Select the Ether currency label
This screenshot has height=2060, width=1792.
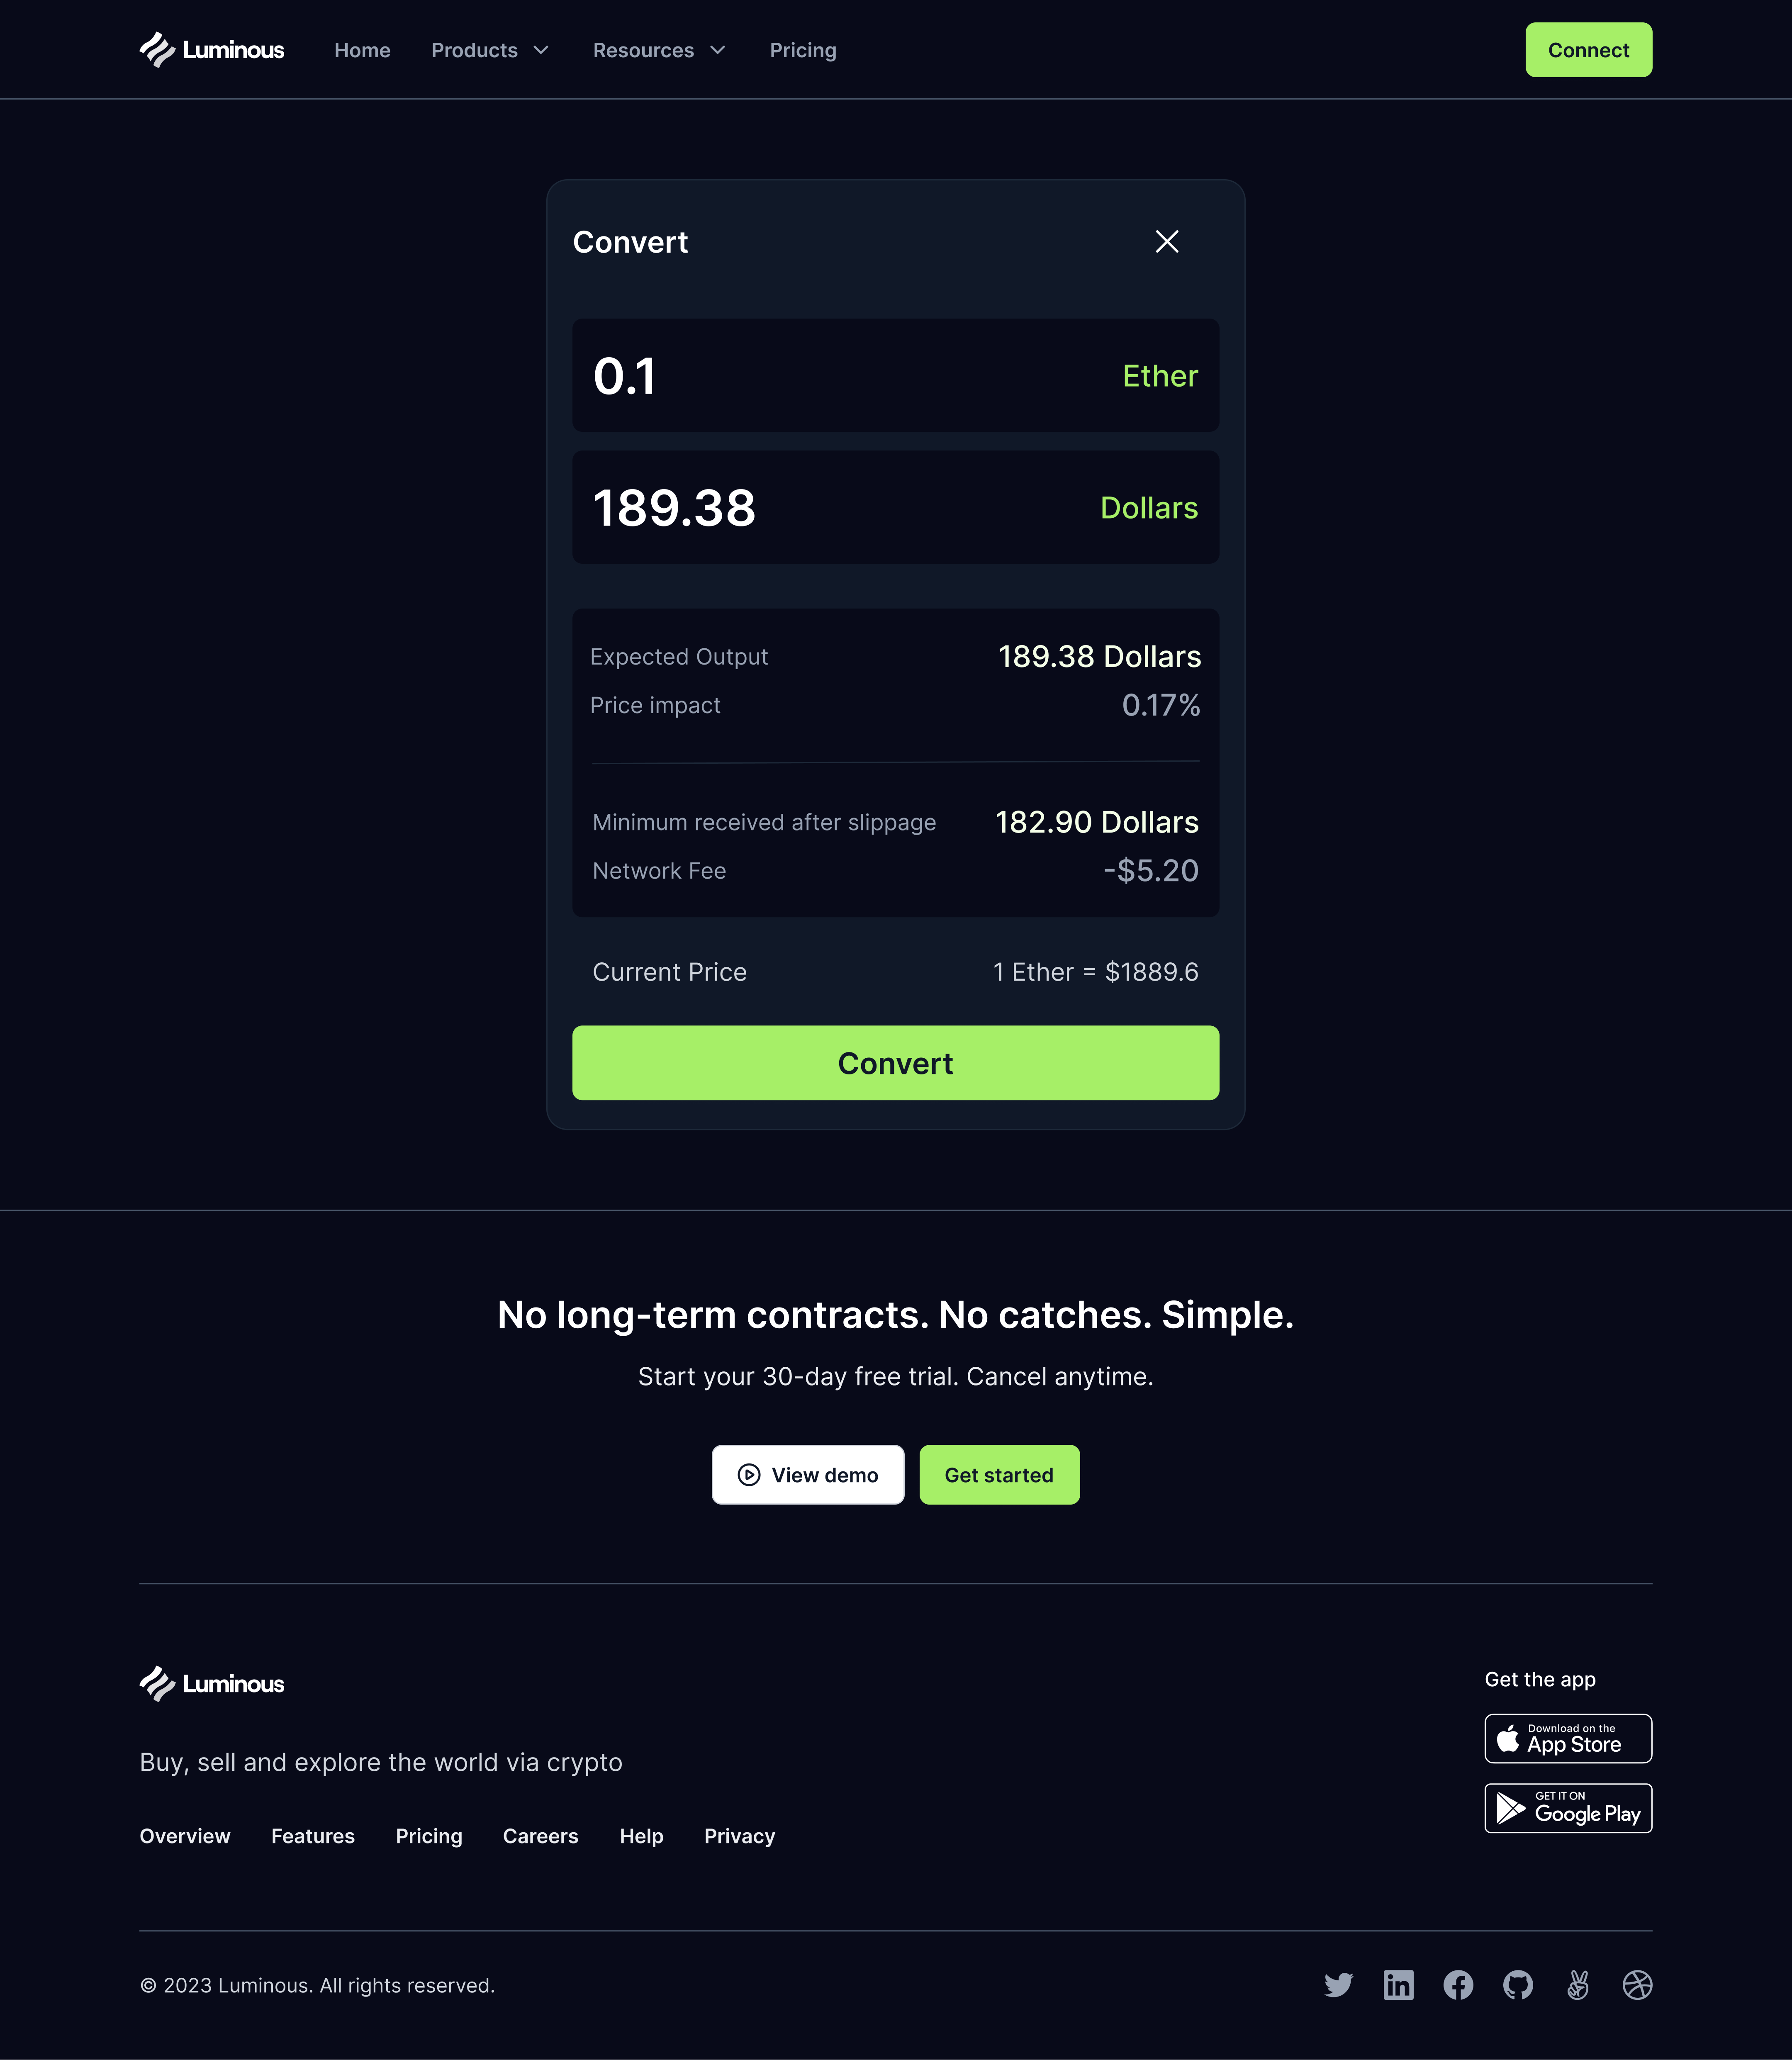[1160, 376]
